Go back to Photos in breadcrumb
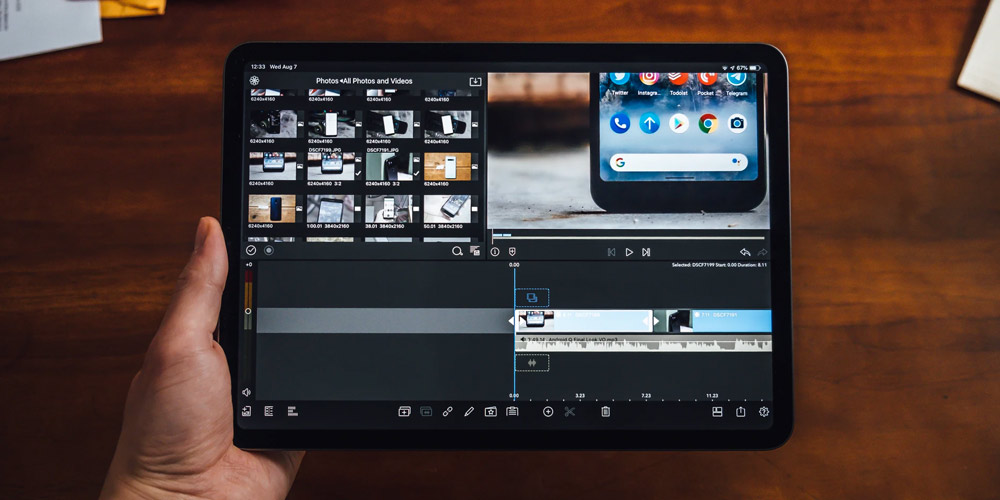The height and width of the screenshot is (500, 1000). click(327, 81)
